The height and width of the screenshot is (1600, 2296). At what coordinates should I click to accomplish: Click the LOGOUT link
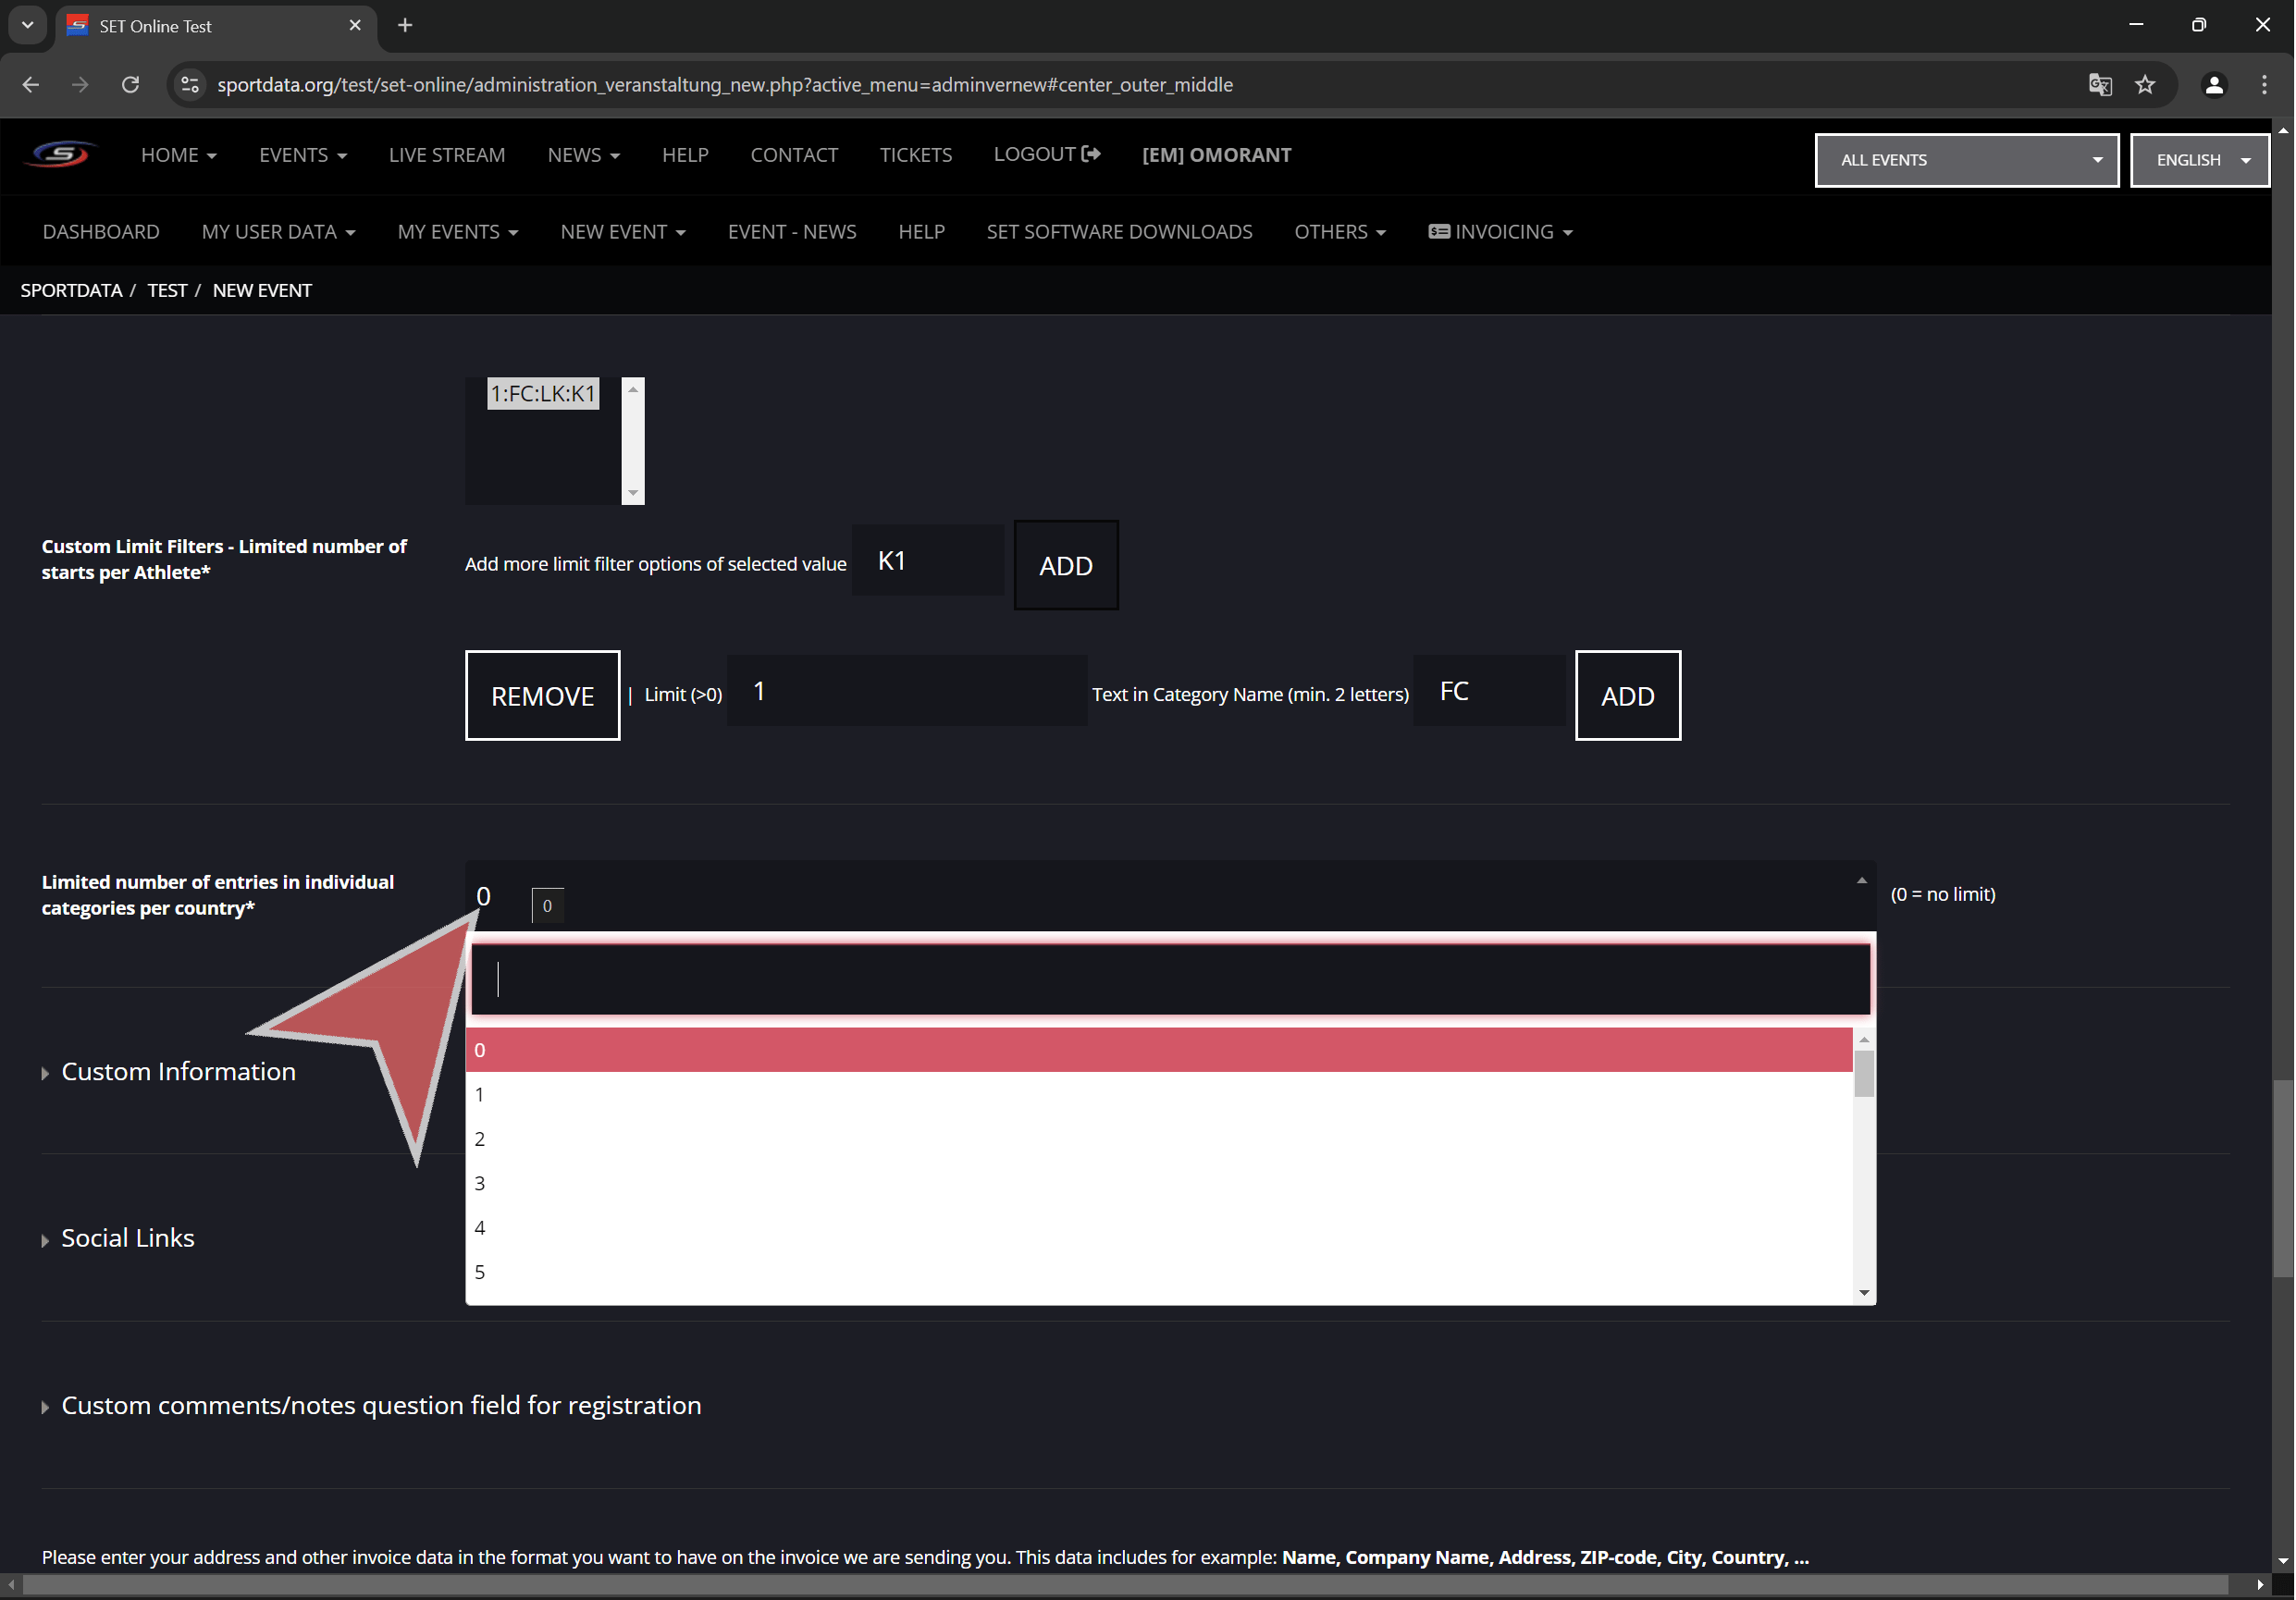coord(1046,154)
